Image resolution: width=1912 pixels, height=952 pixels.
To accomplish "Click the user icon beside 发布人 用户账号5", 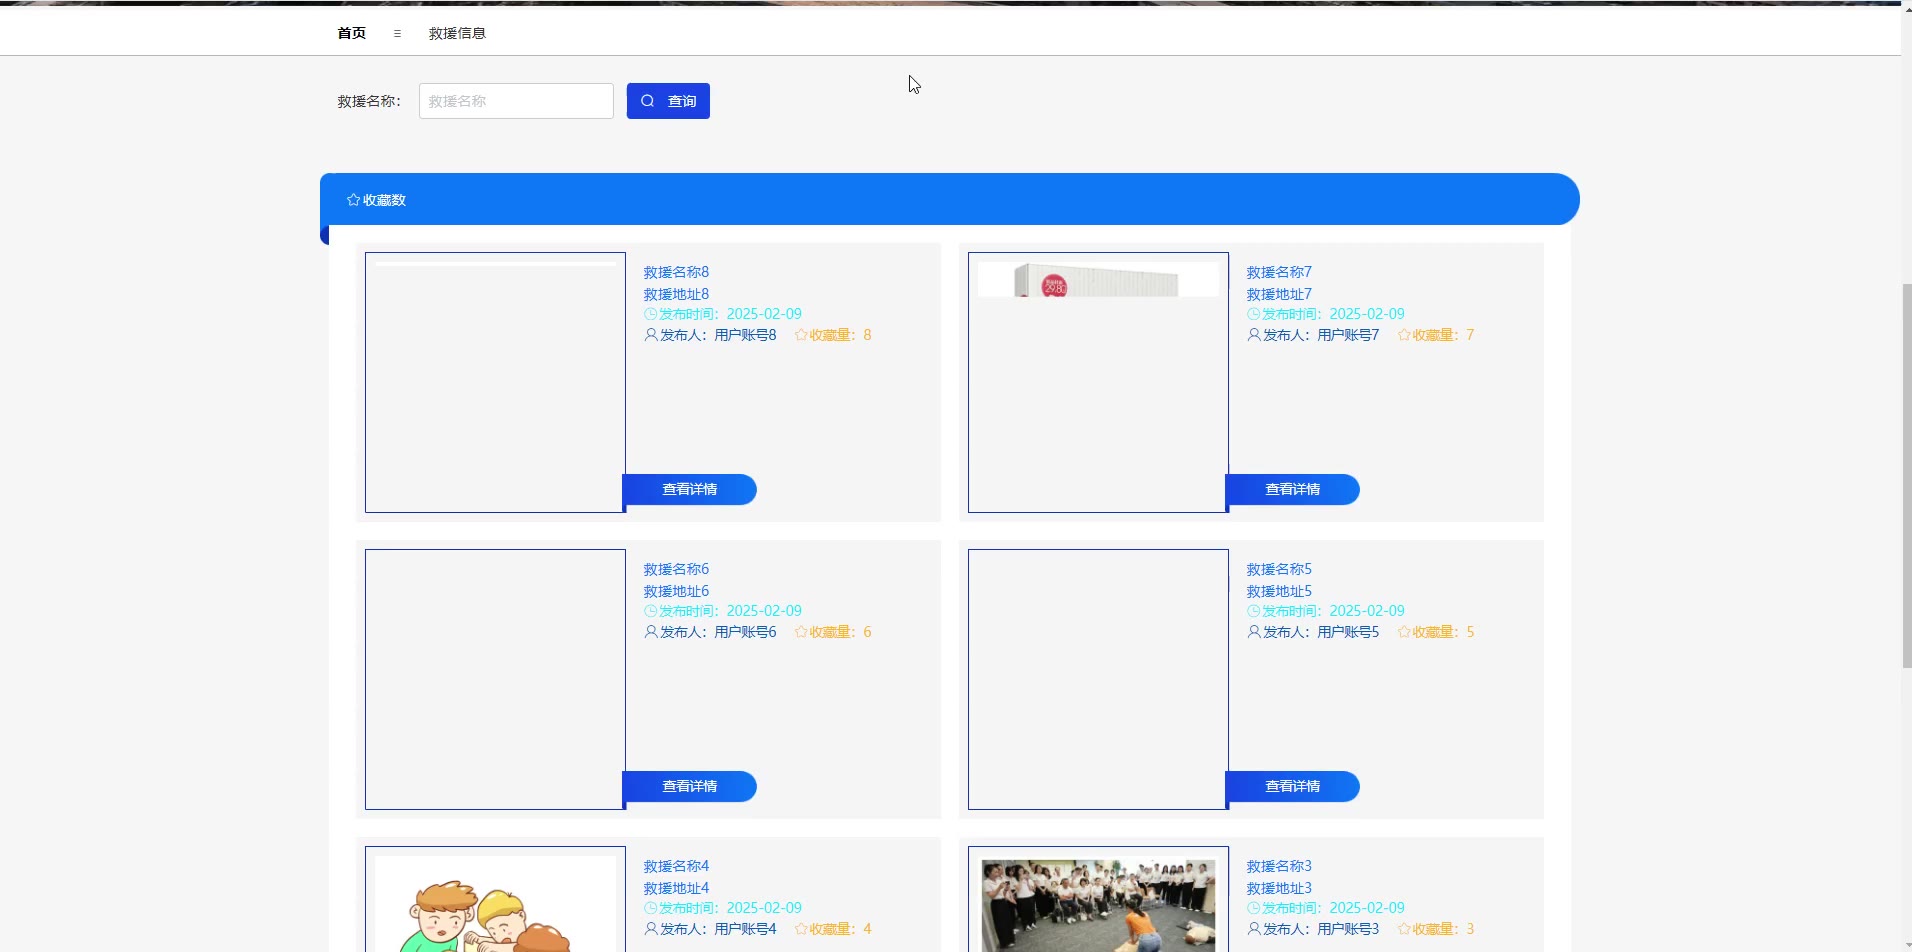I will click(1254, 632).
